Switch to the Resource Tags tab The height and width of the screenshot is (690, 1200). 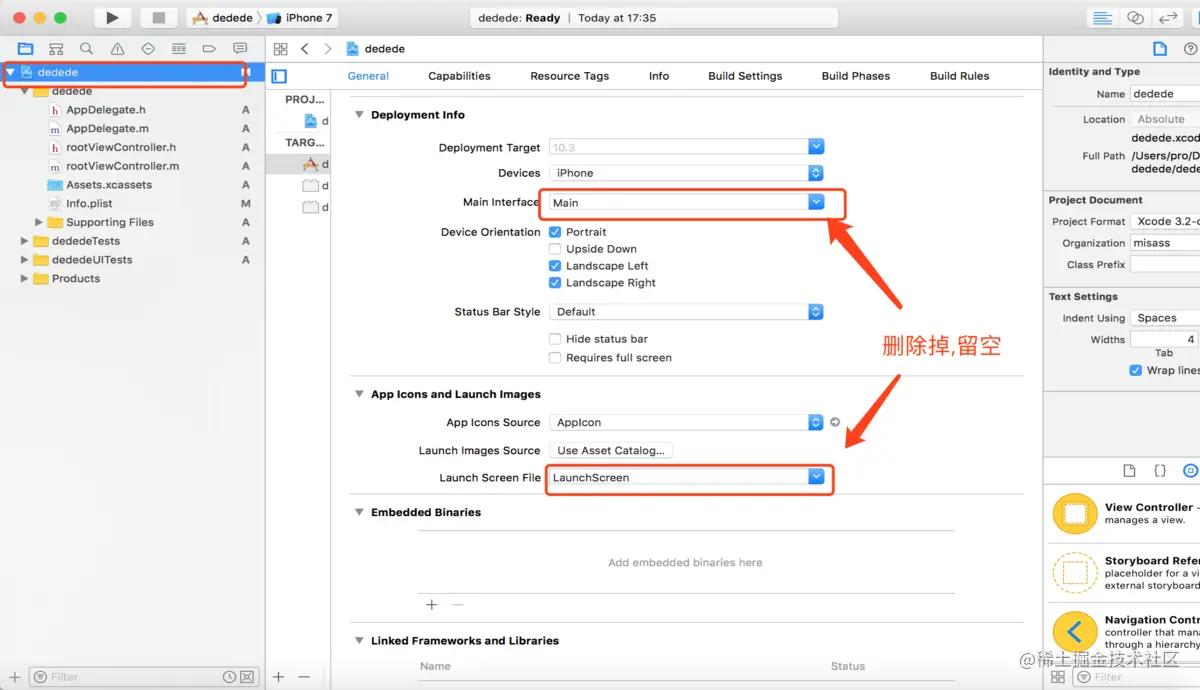click(x=570, y=76)
